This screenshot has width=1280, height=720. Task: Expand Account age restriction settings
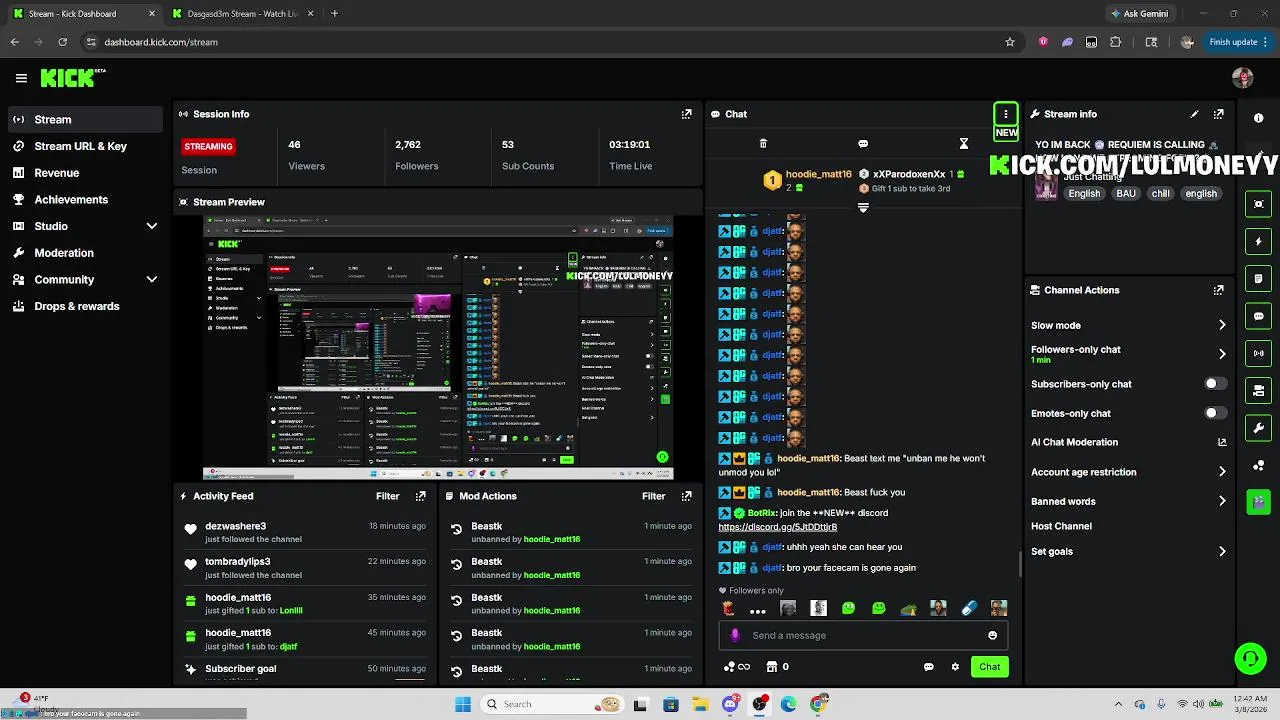click(1221, 472)
